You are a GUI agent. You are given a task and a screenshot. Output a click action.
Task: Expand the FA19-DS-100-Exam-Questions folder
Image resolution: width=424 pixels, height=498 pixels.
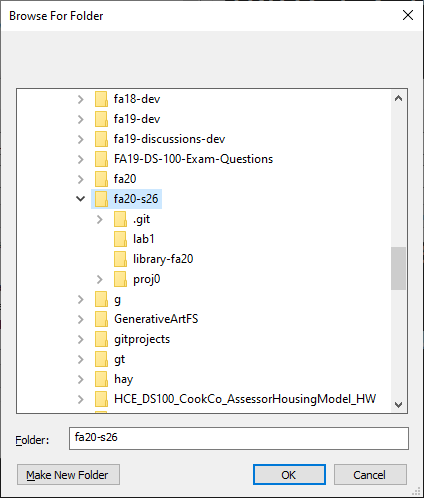tap(80, 159)
